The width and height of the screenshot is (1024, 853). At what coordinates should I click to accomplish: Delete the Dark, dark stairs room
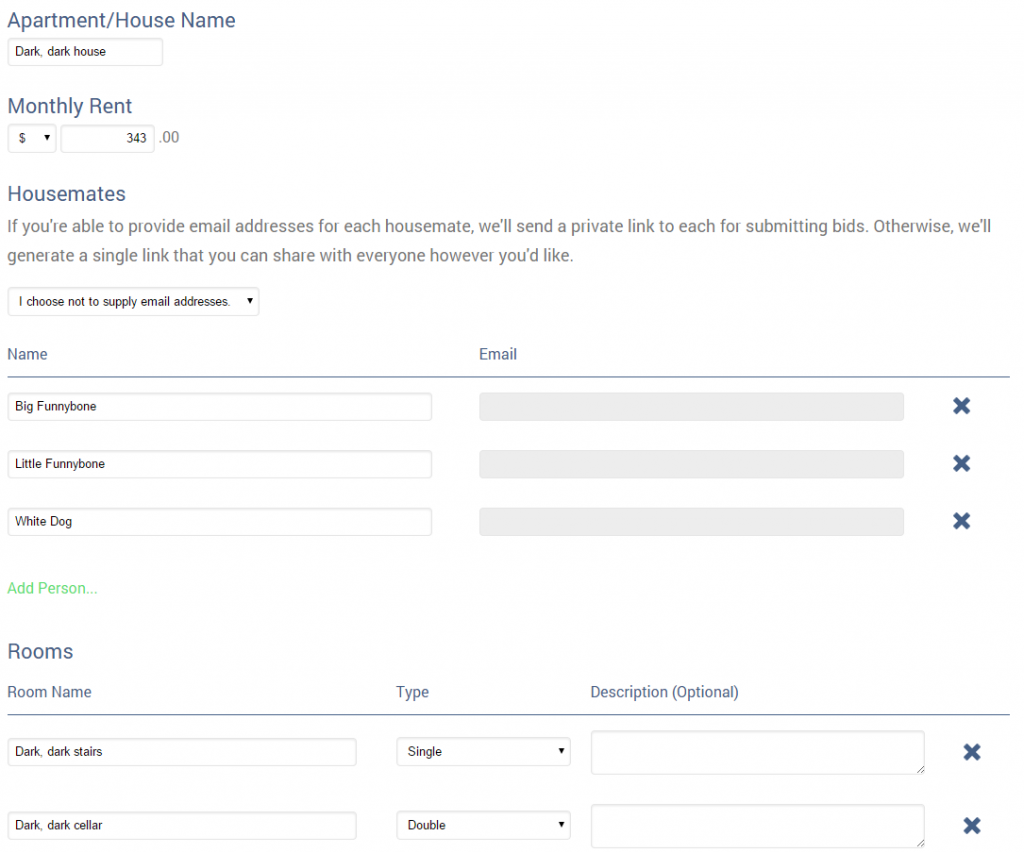click(971, 752)
